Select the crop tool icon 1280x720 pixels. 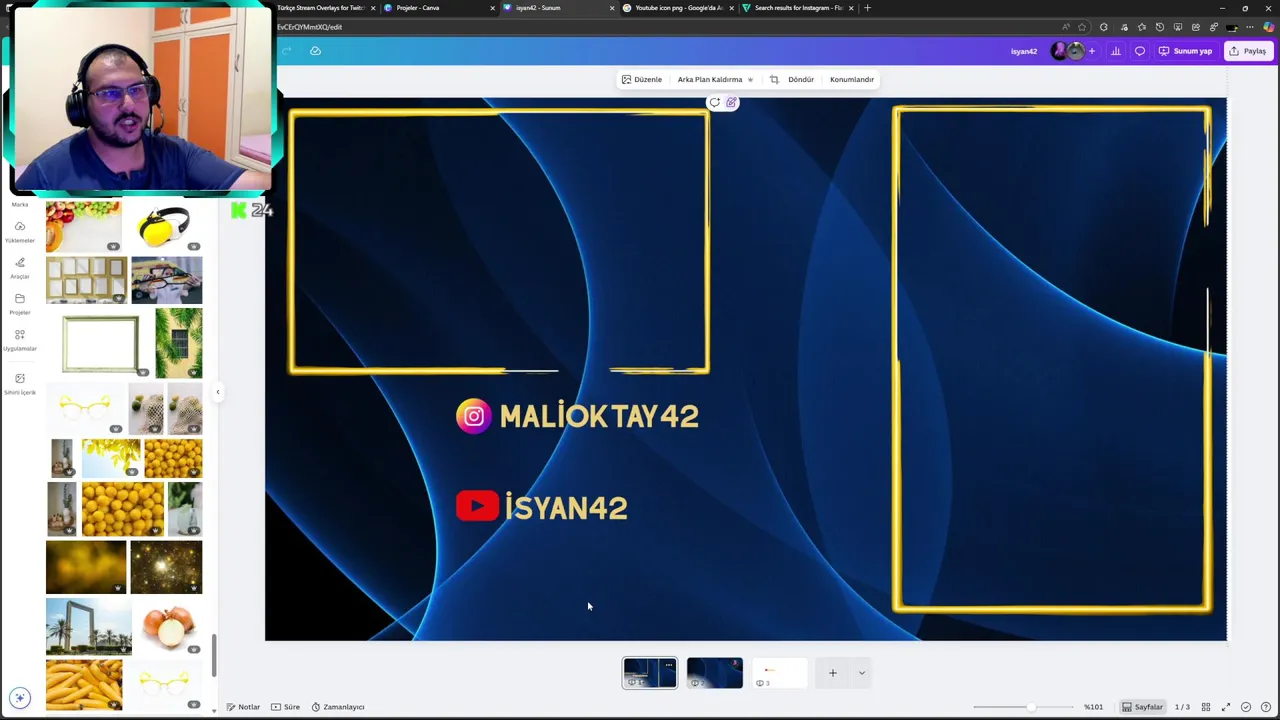(773, 79)
